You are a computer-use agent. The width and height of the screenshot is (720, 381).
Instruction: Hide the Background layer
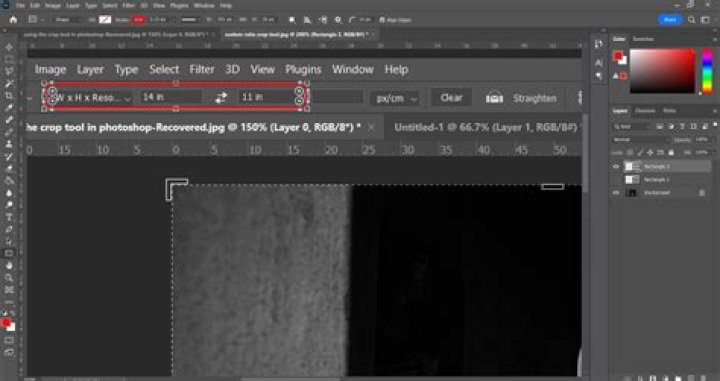pyautogui.click(x=616, y=193)
